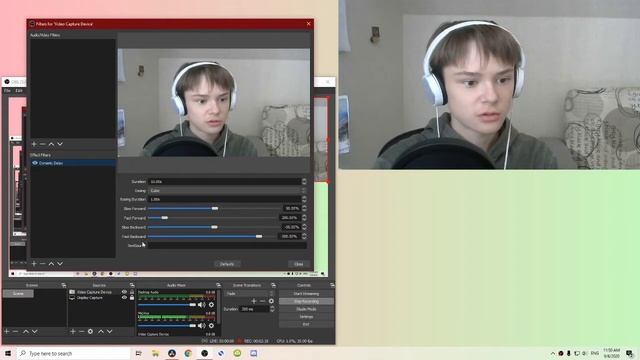Toggle visibility of Dynamic Delay filter
Image resolution: width=640 pixels, height=360 pixels.
(35, 163)
